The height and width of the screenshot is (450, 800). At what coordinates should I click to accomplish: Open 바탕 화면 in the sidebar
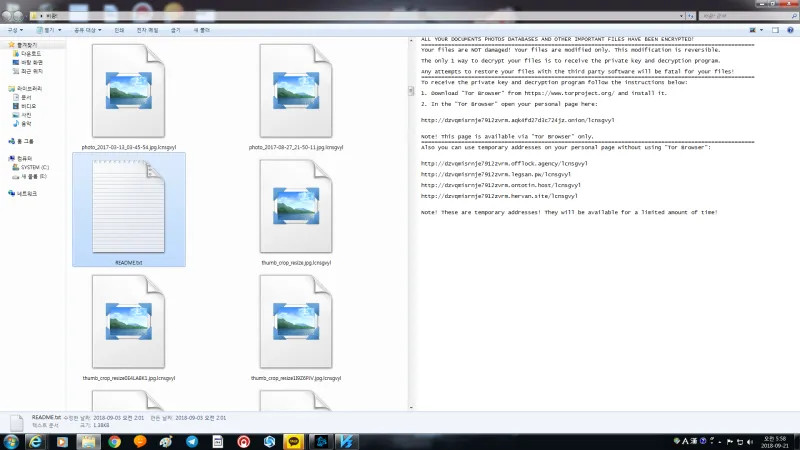coord(32,62)
